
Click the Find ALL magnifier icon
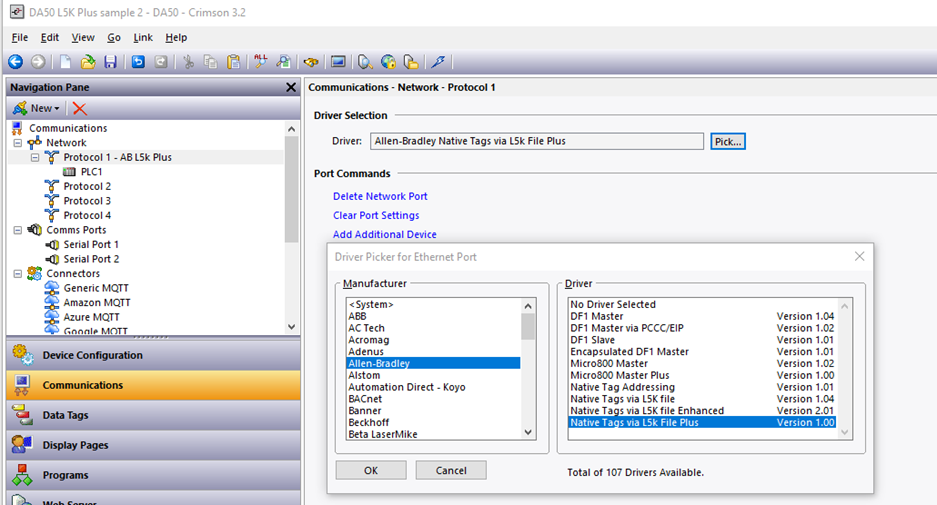(x=261, y=62)
